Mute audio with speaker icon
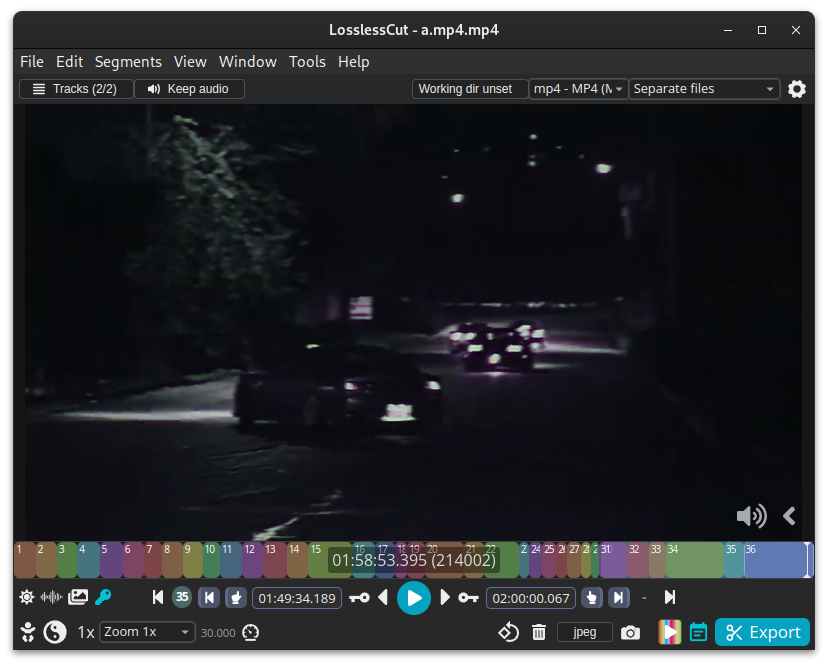 [x=751, y=515]
